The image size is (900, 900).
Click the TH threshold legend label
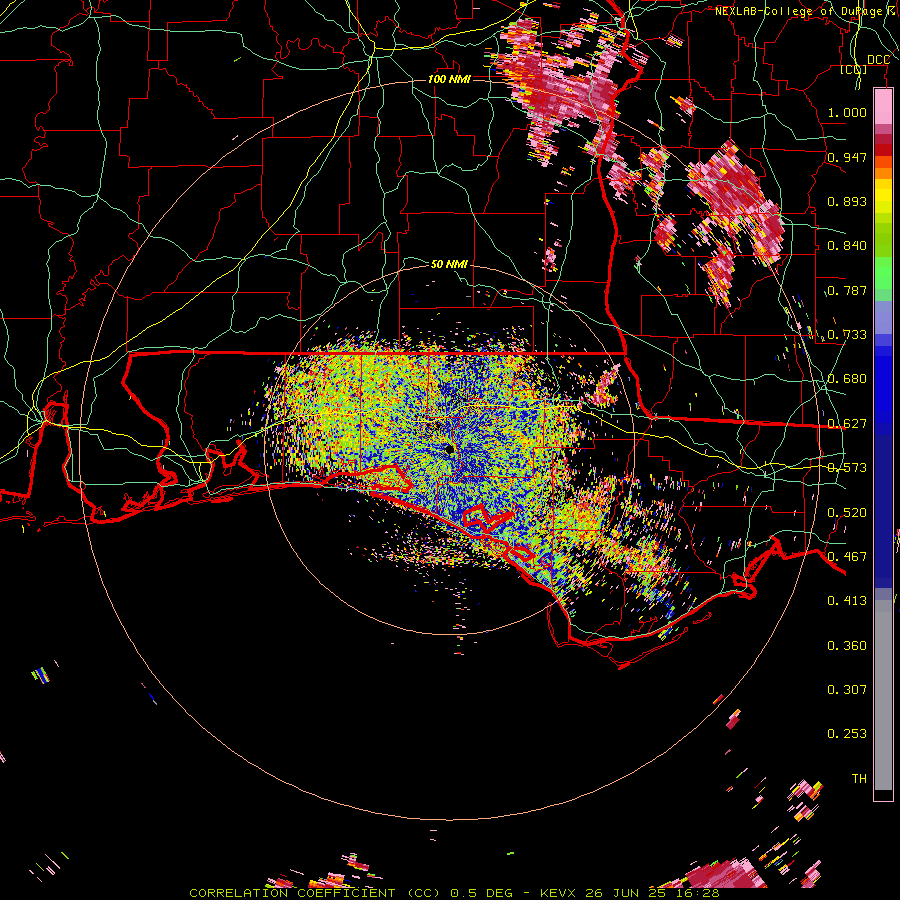click(859, 779)
